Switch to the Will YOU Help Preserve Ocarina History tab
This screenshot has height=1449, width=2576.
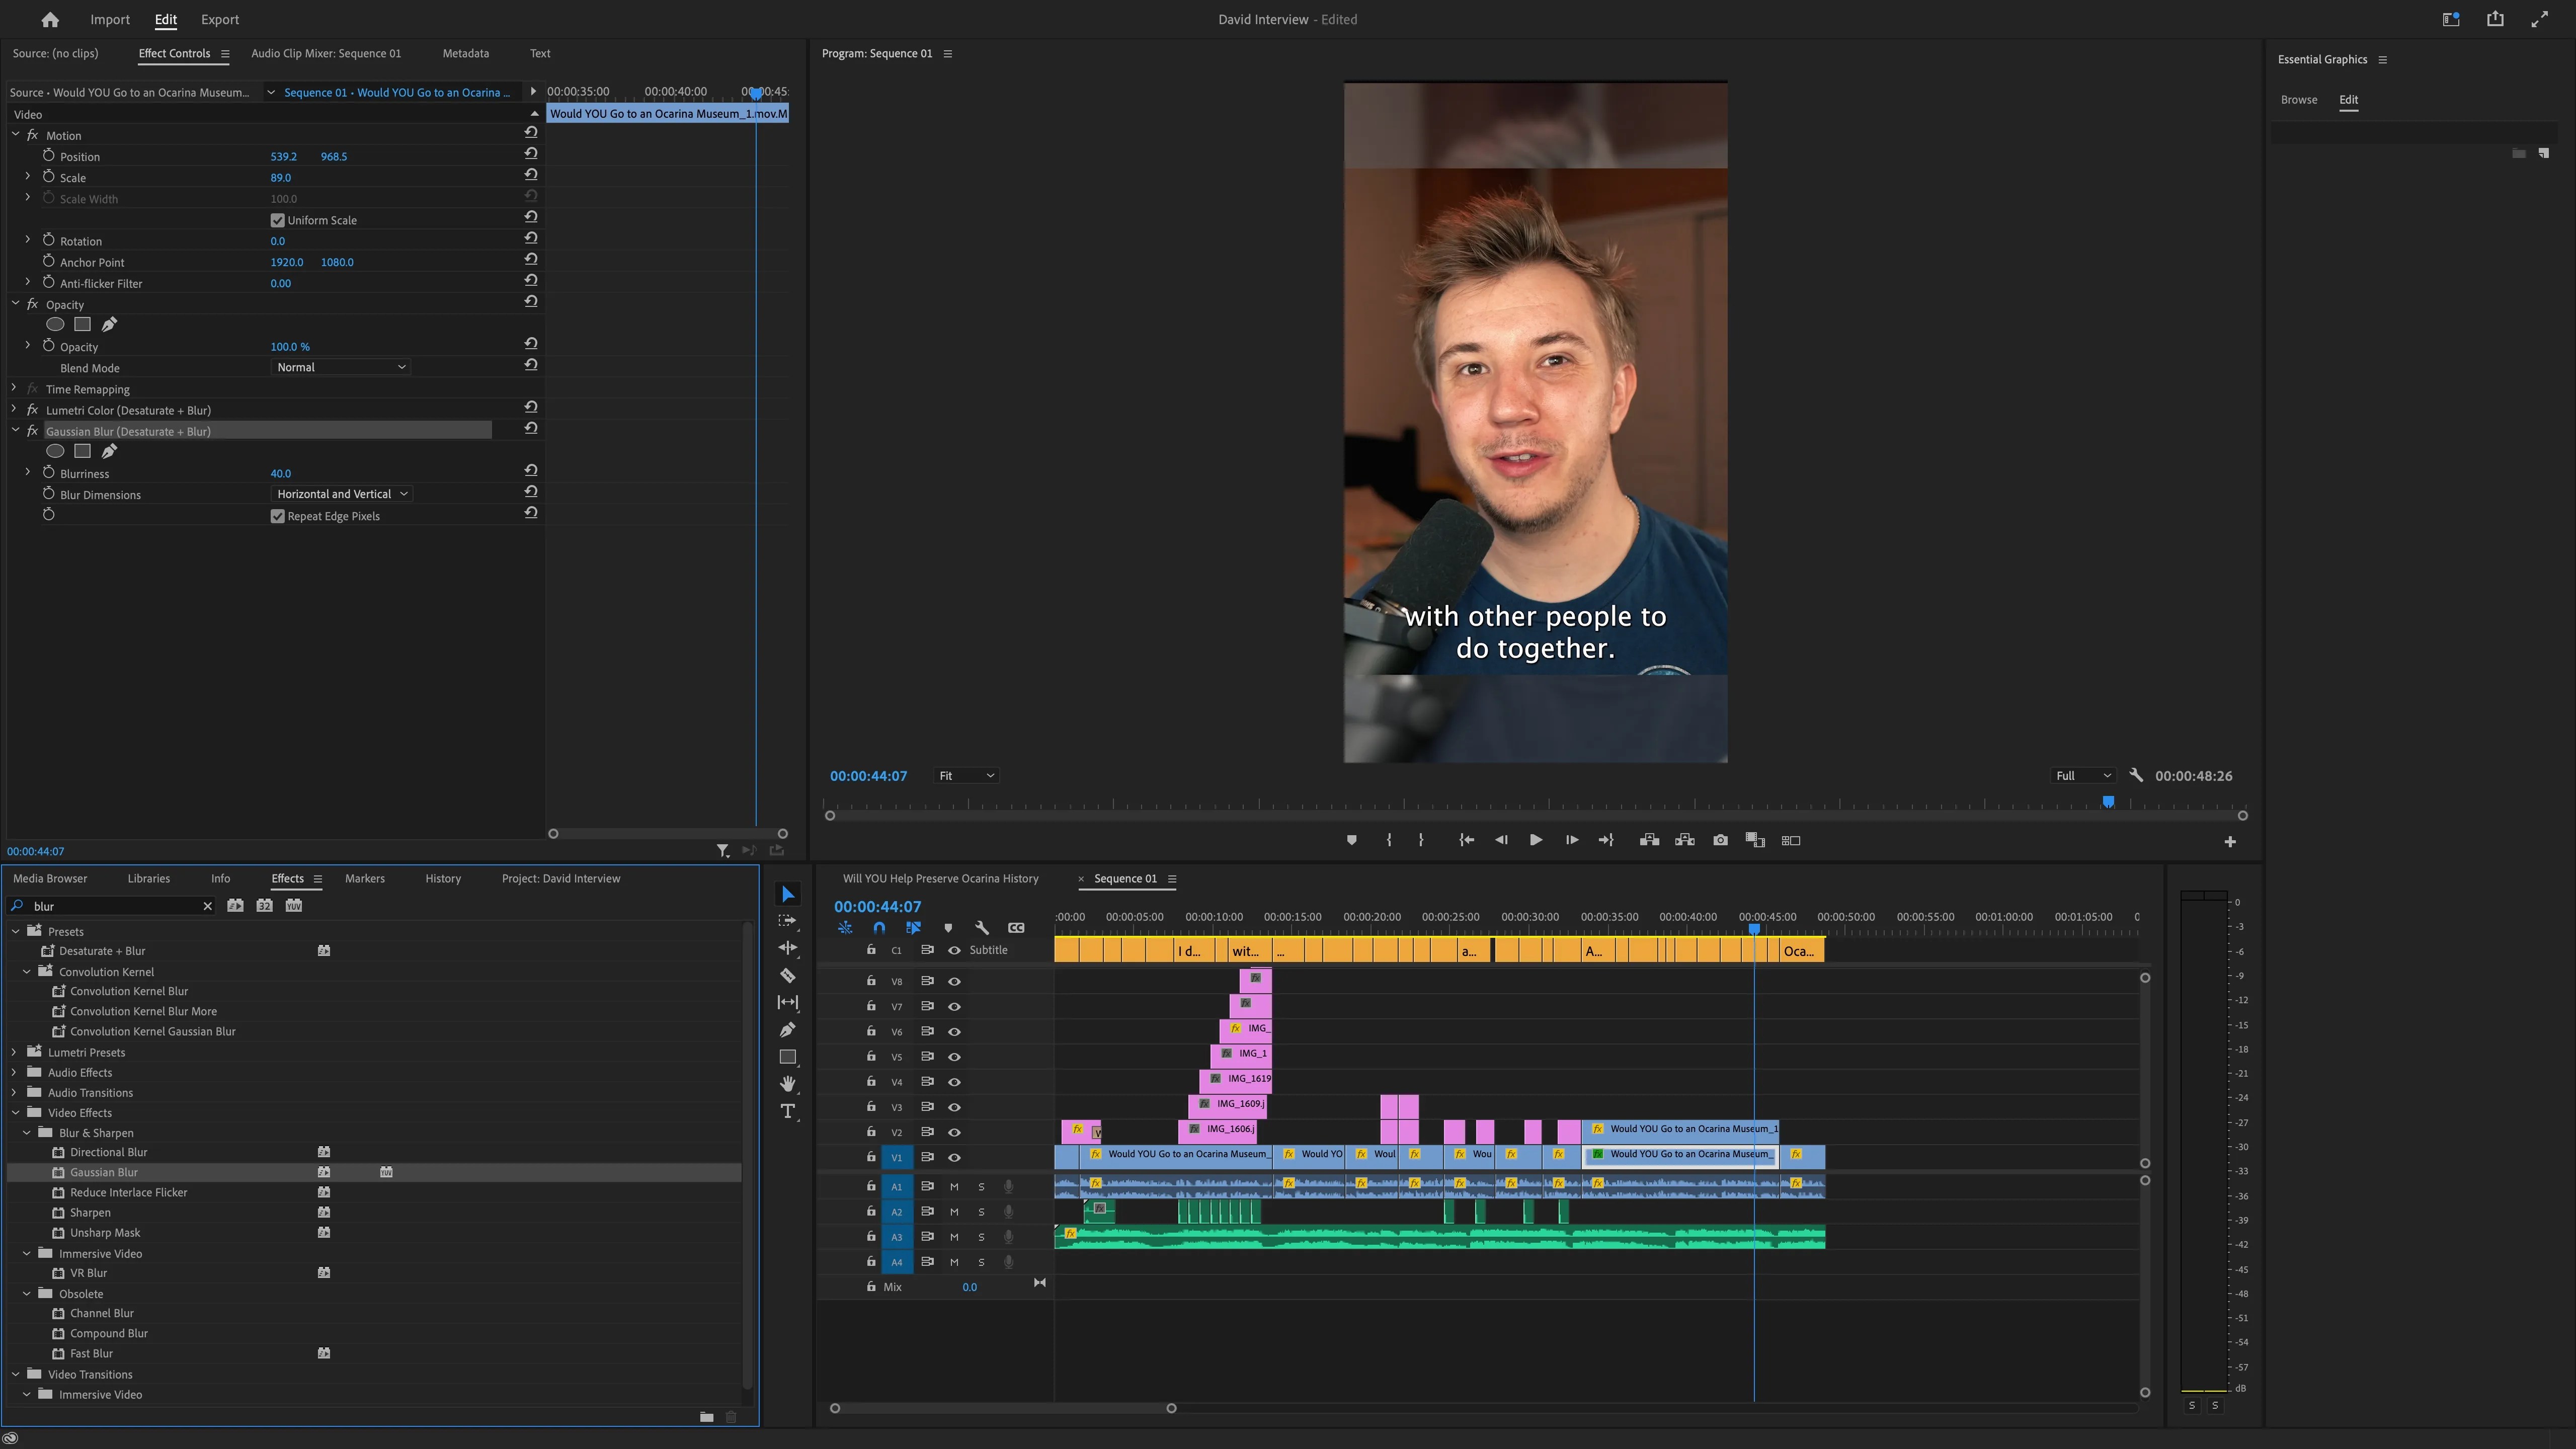(940, 878)
